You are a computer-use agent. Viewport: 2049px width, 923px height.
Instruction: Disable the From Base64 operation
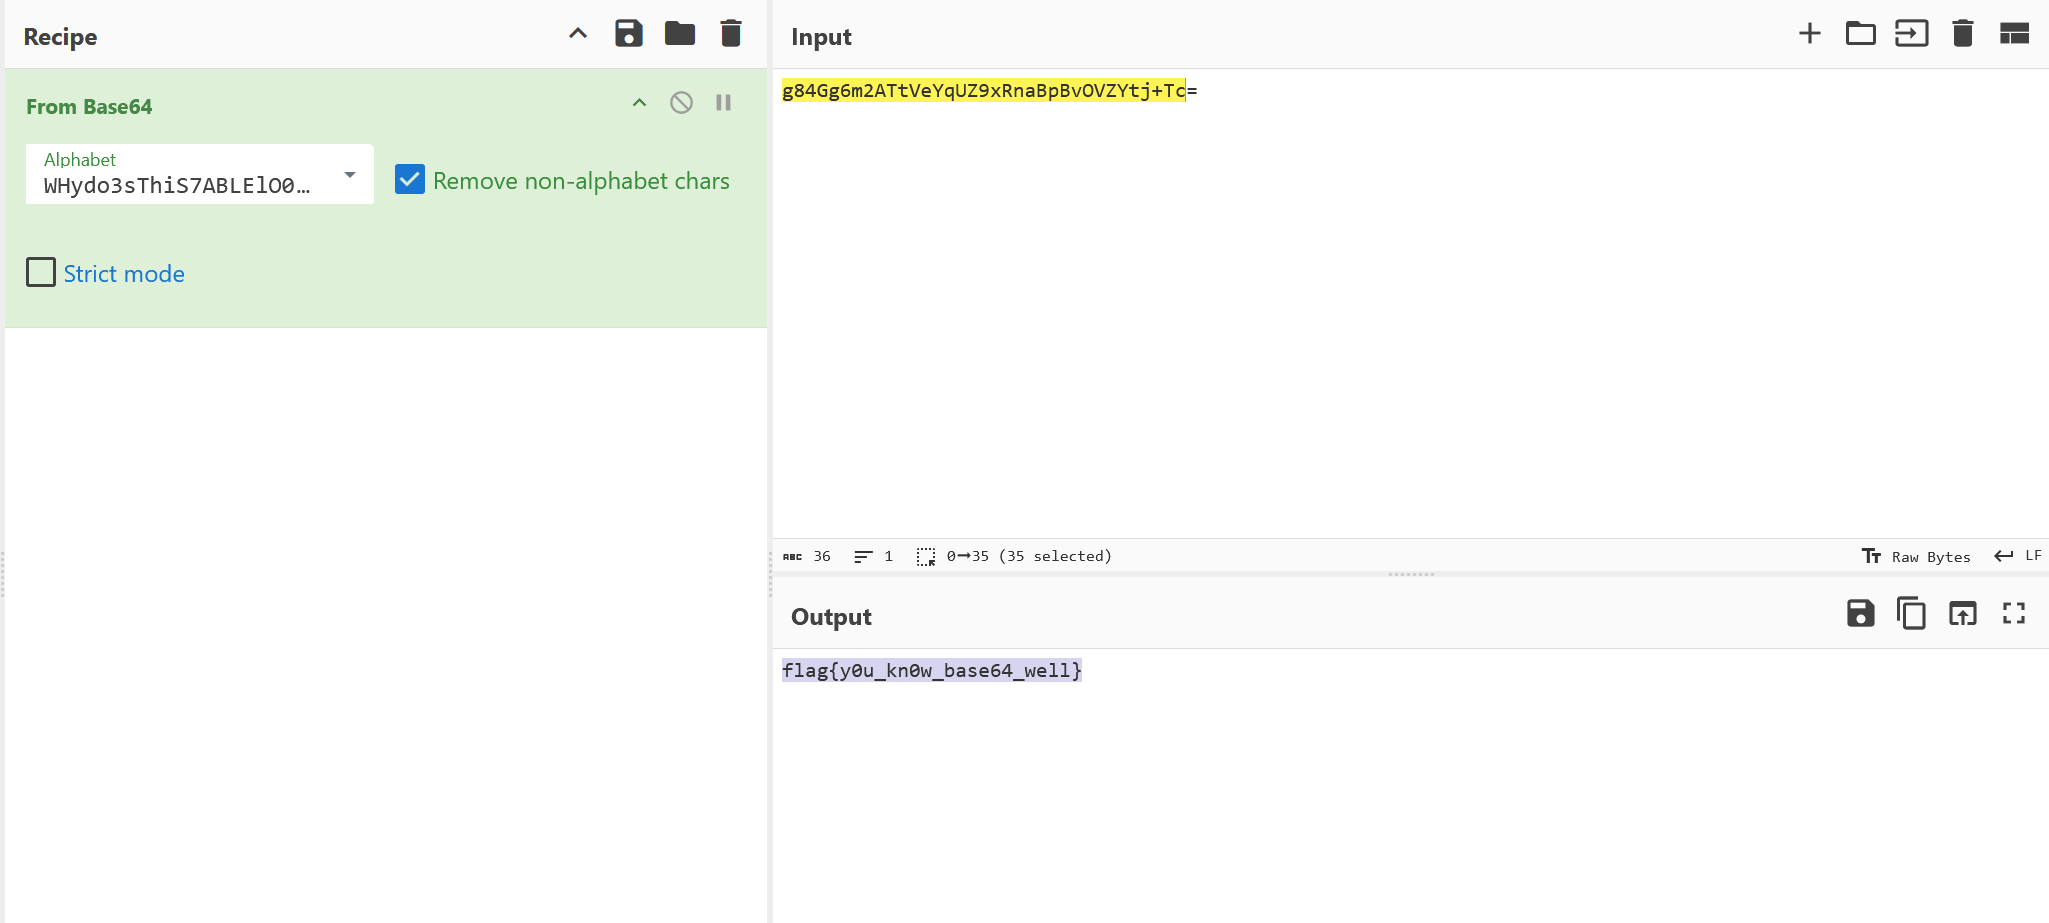tap(681, 102)
